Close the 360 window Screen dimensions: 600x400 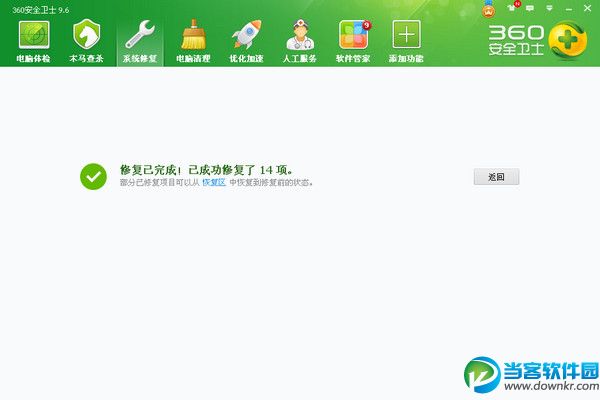tap(587, 8)
